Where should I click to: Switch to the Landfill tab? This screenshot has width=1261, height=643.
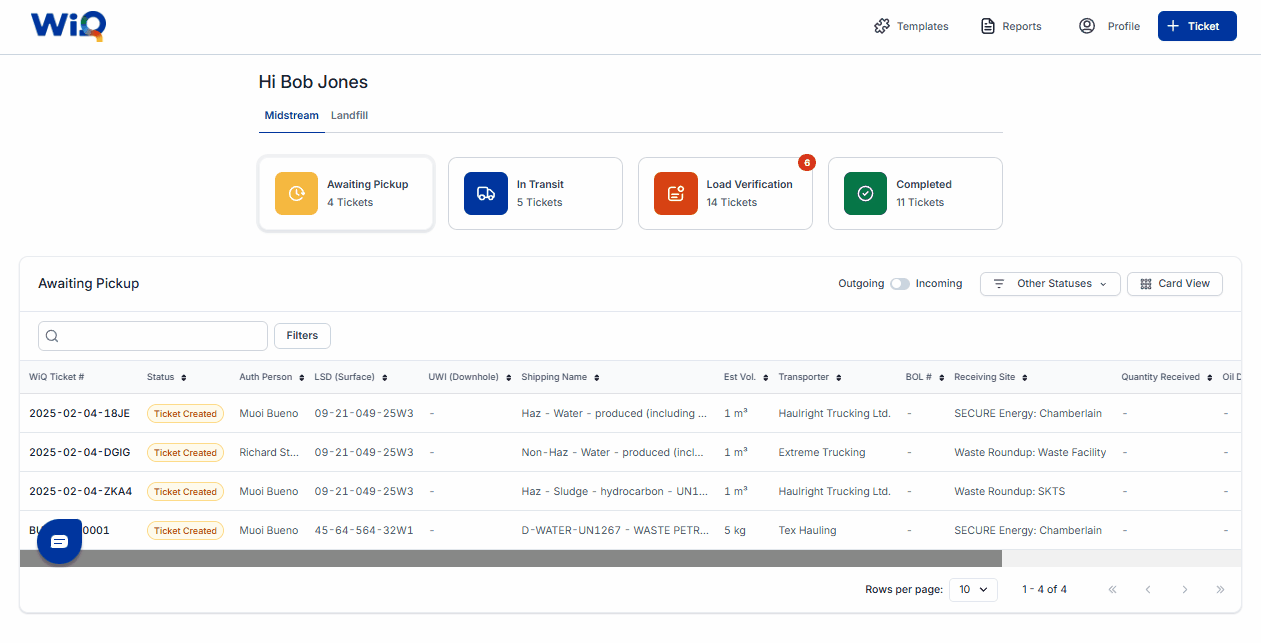coord(350,116)
